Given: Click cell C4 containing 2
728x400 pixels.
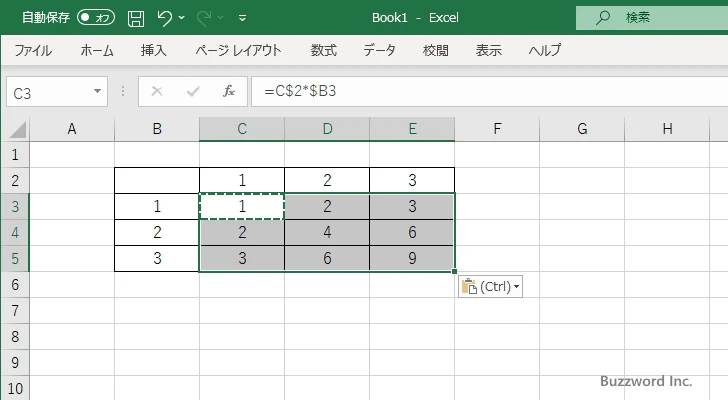Looking at the screenshot, I should coord(242,232).
